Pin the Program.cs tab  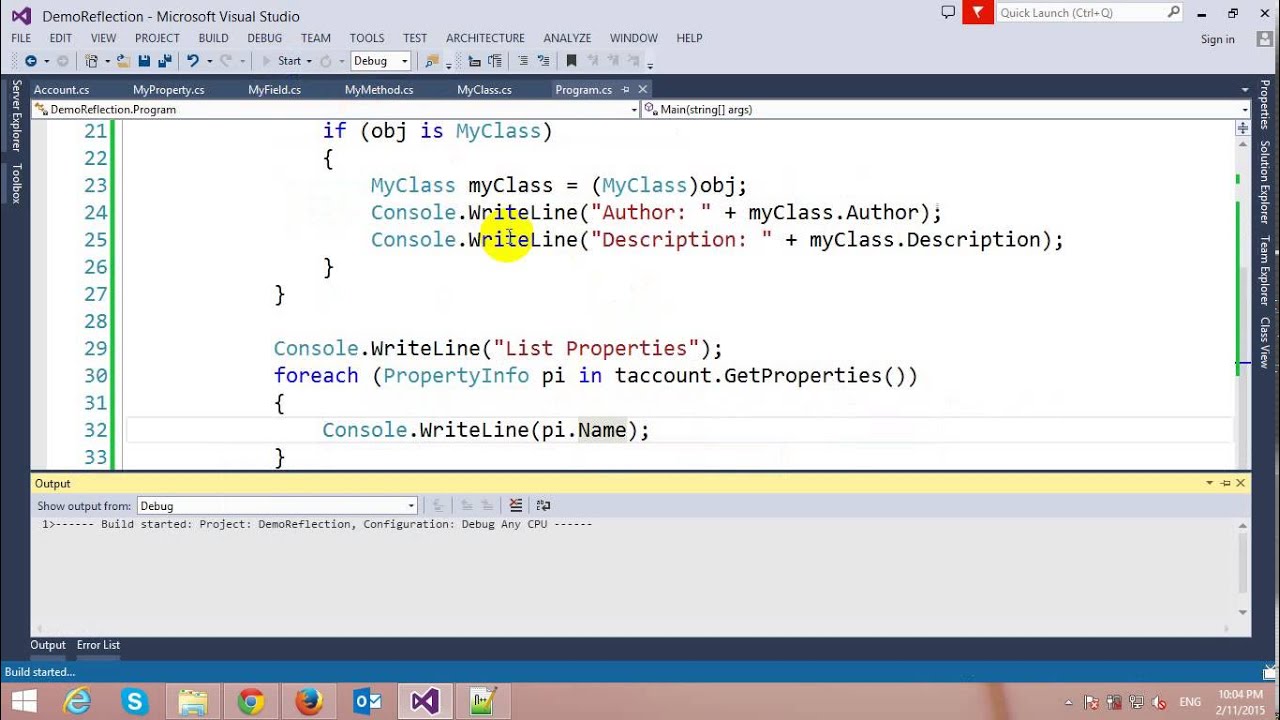coord(624,90)
